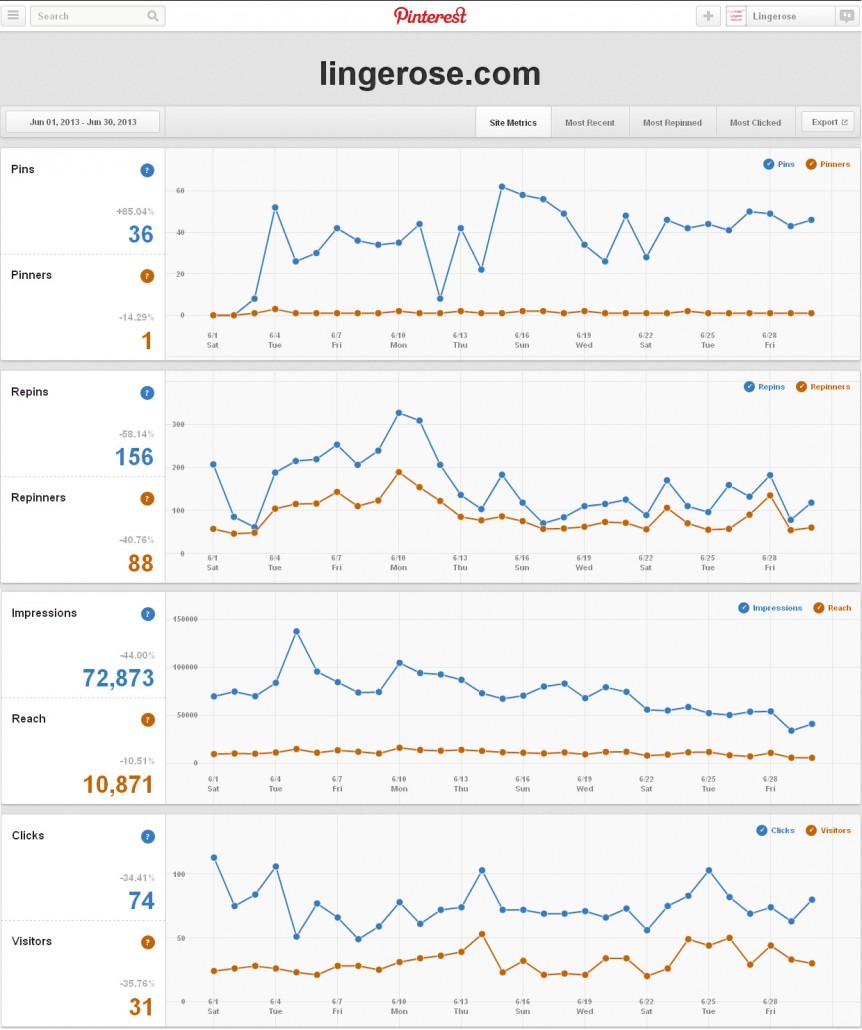862x1030 pixels.
Task: Click the -44.00% change for Impressions
Action: tap(137, 656)
